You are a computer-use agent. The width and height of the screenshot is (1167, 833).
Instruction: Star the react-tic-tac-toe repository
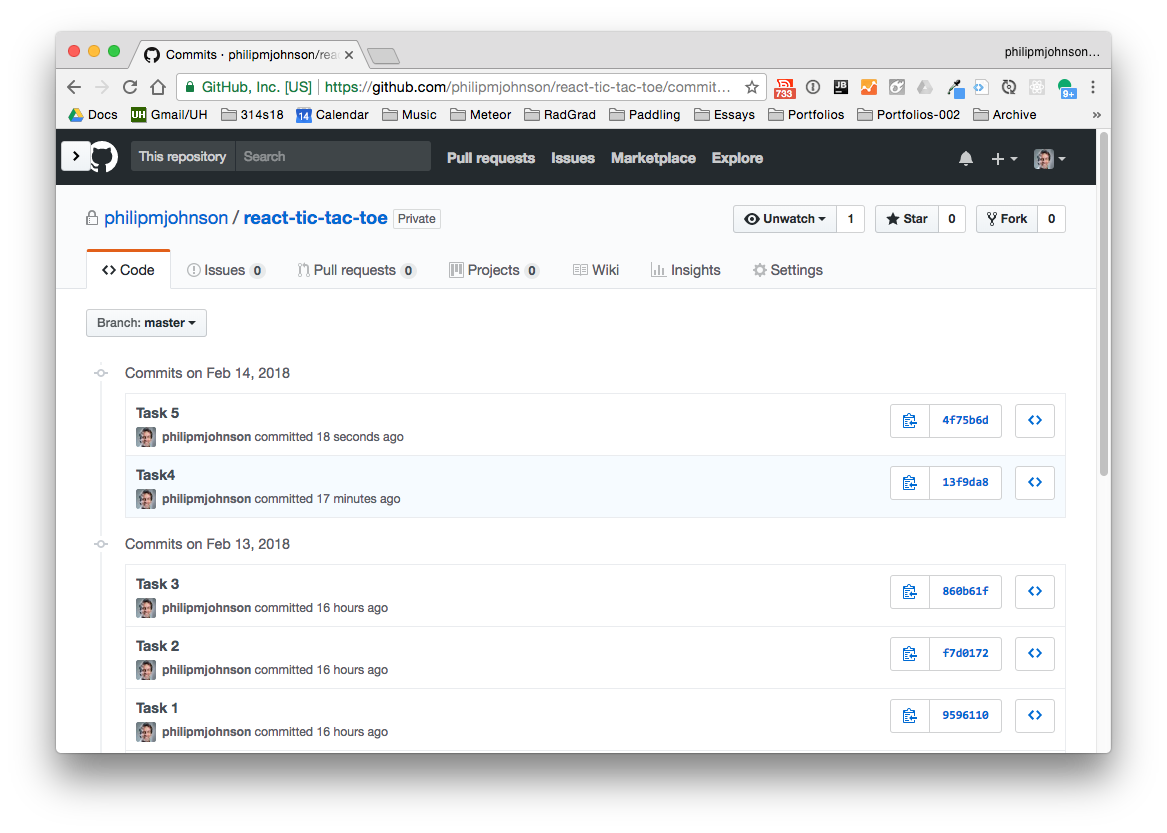906,219
